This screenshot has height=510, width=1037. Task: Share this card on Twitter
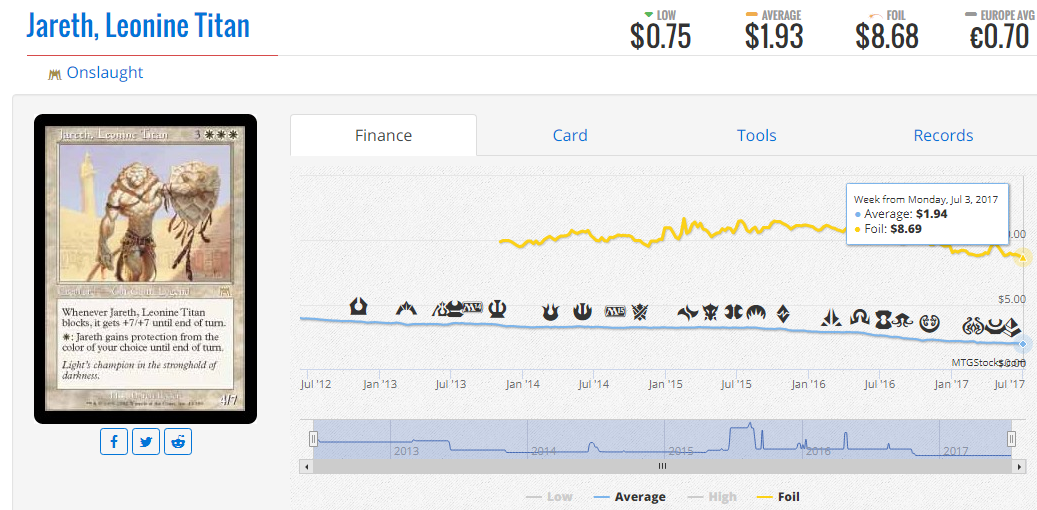146,441
